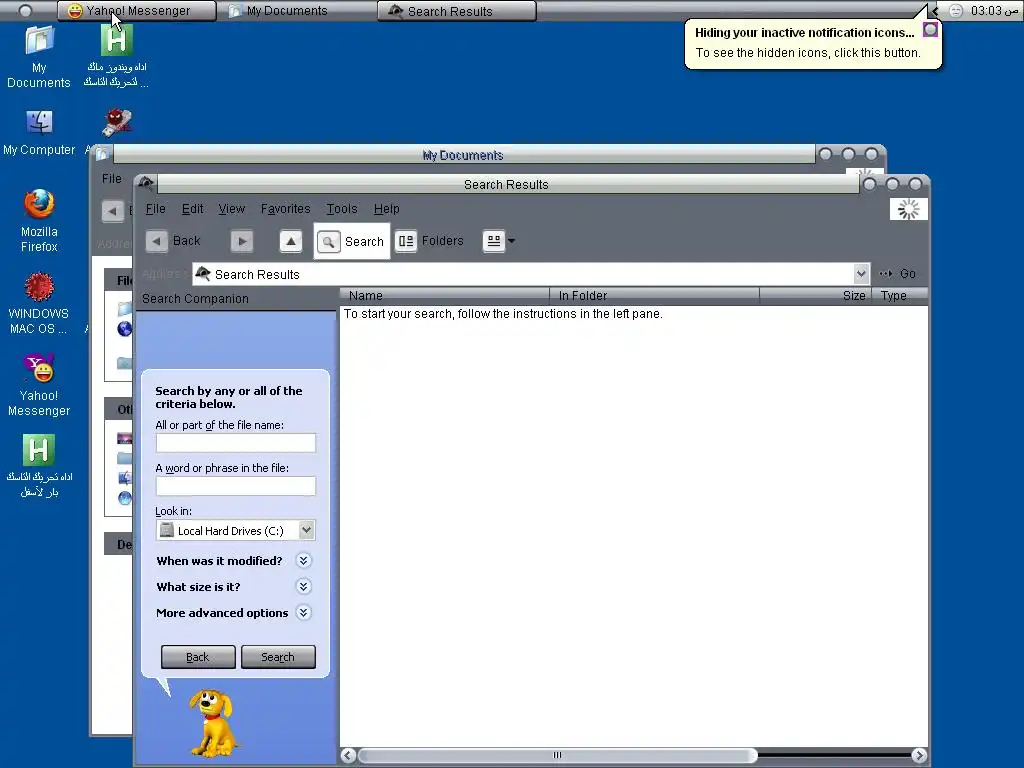Open the File menu in Search Results

coord(155,209)
